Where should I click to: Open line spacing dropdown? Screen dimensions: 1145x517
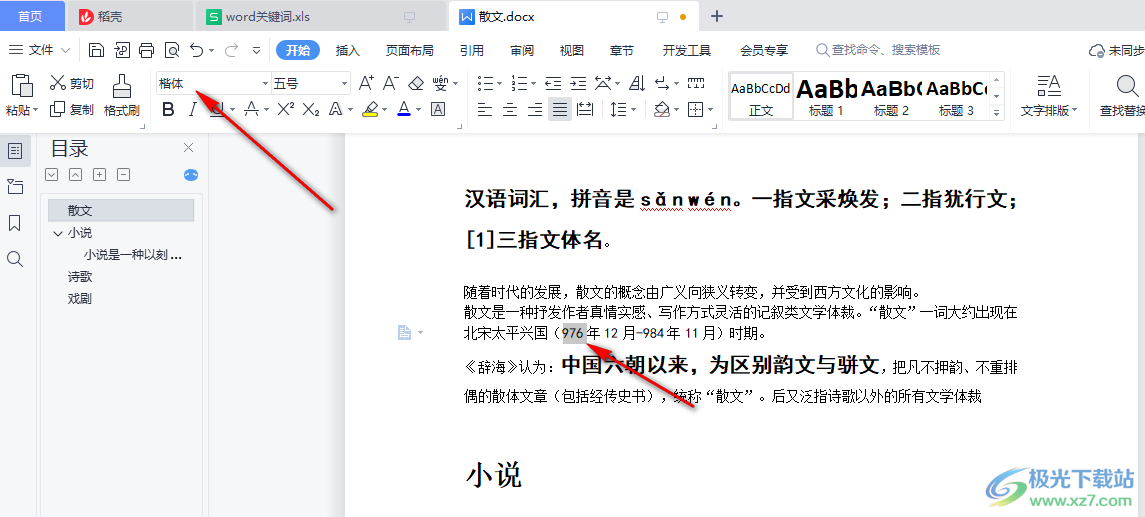(x=633, y=110)
